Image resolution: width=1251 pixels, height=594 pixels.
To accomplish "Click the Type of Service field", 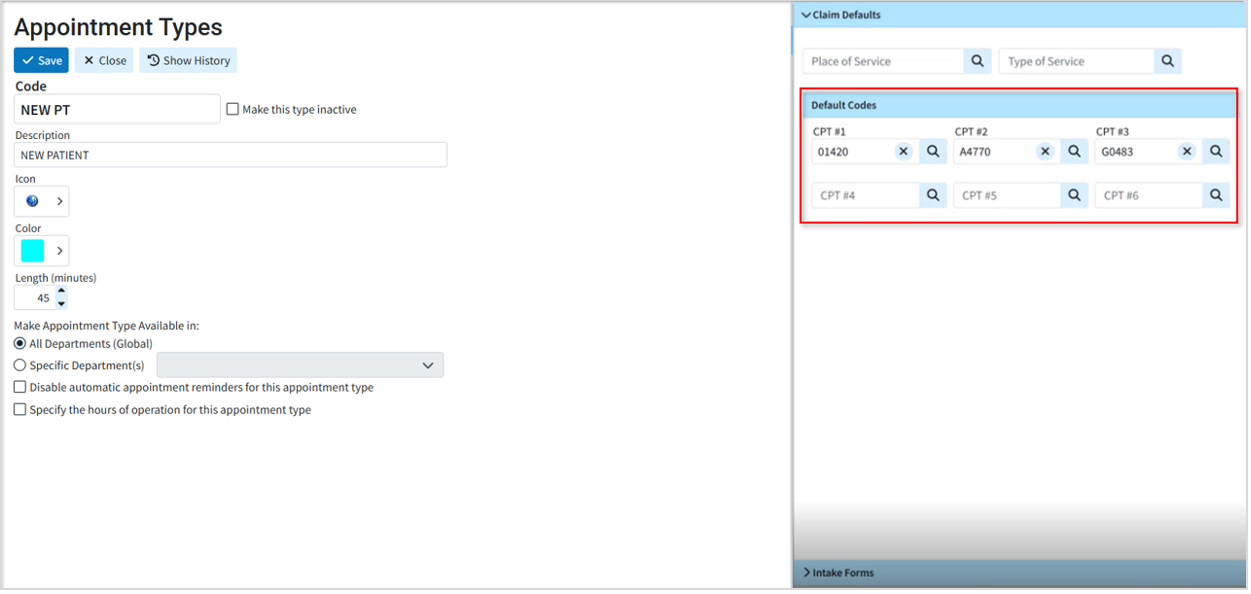I will (1077, 61).
